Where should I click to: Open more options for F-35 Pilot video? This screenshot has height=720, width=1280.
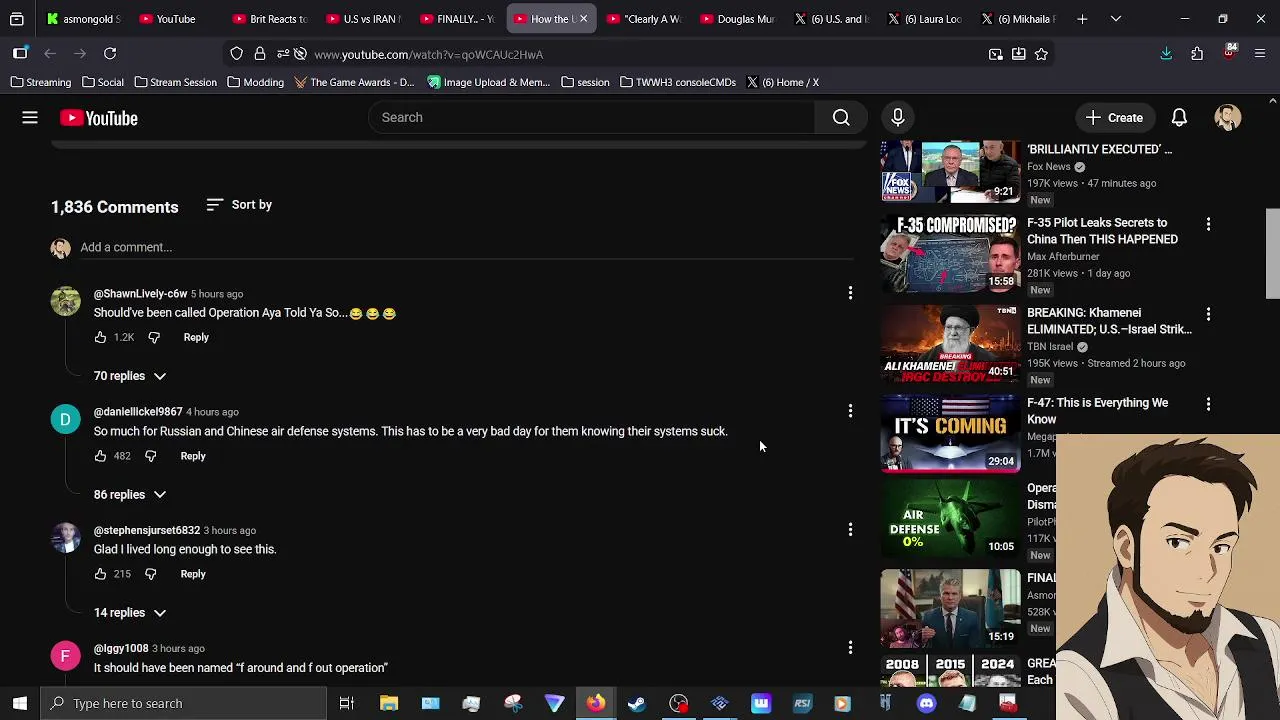coord(1208,225)
